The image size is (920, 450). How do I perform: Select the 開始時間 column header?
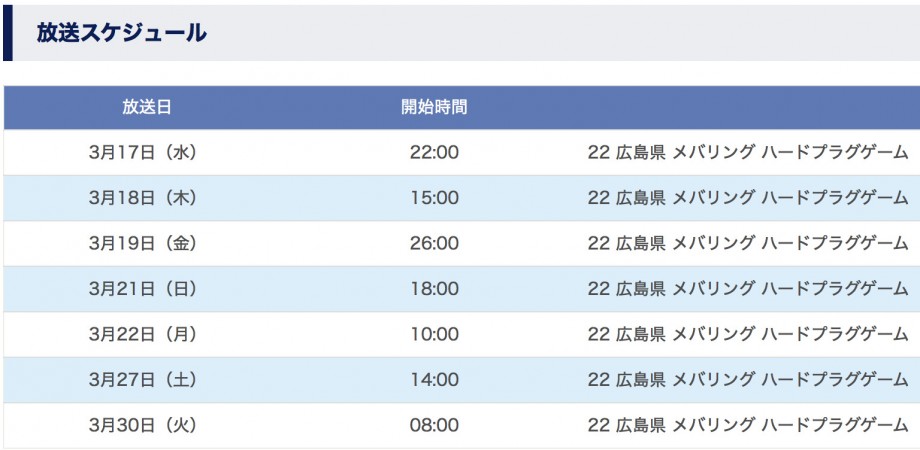tap(434, 107)
